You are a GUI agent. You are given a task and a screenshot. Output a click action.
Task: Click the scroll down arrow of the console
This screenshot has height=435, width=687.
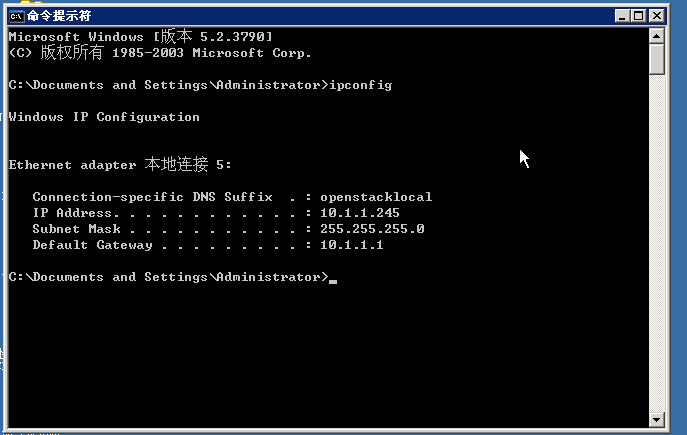tap(656, 420)
